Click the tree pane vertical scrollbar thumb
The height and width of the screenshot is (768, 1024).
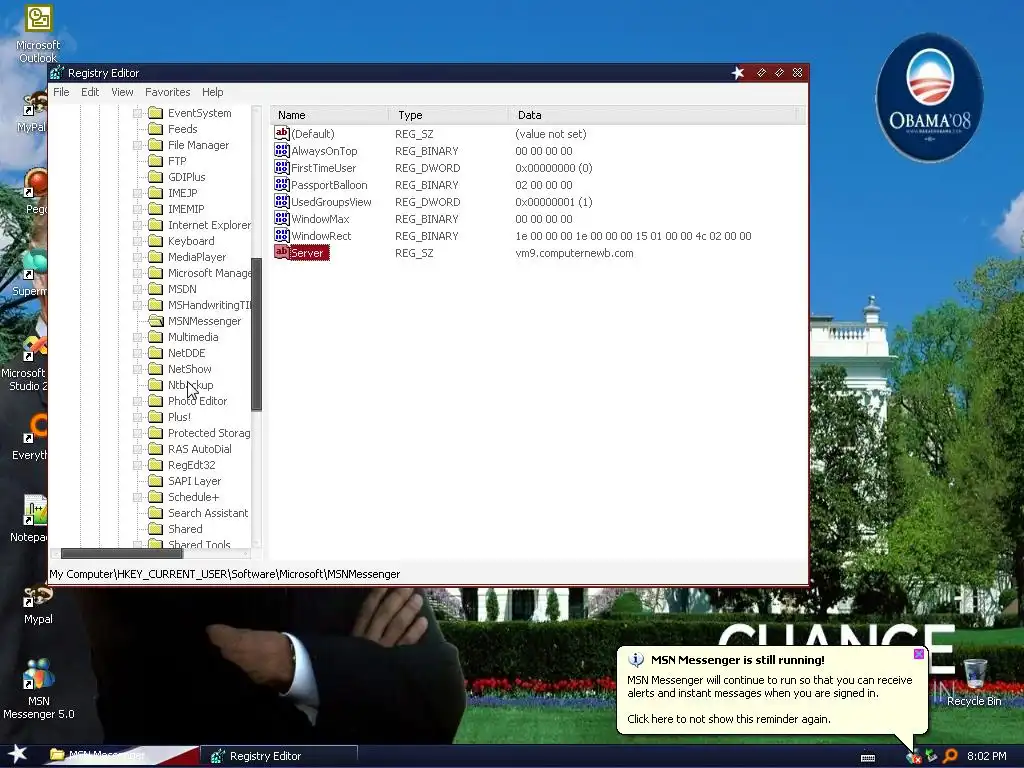click(x=257, y=334)
